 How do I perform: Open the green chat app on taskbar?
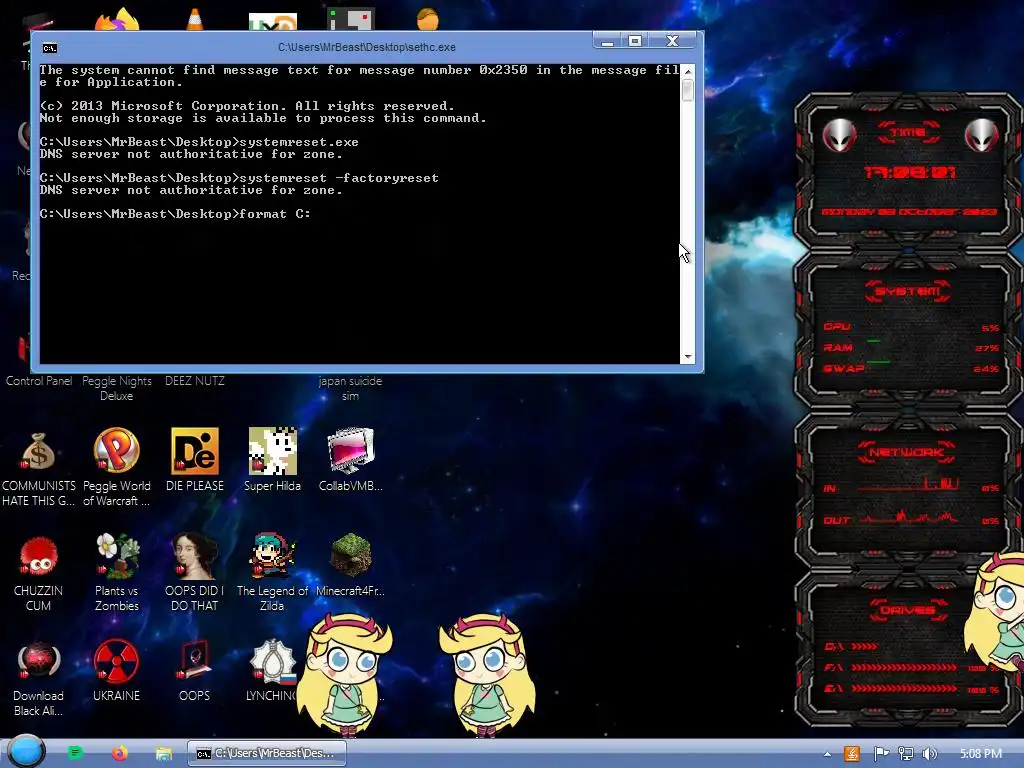75,753
